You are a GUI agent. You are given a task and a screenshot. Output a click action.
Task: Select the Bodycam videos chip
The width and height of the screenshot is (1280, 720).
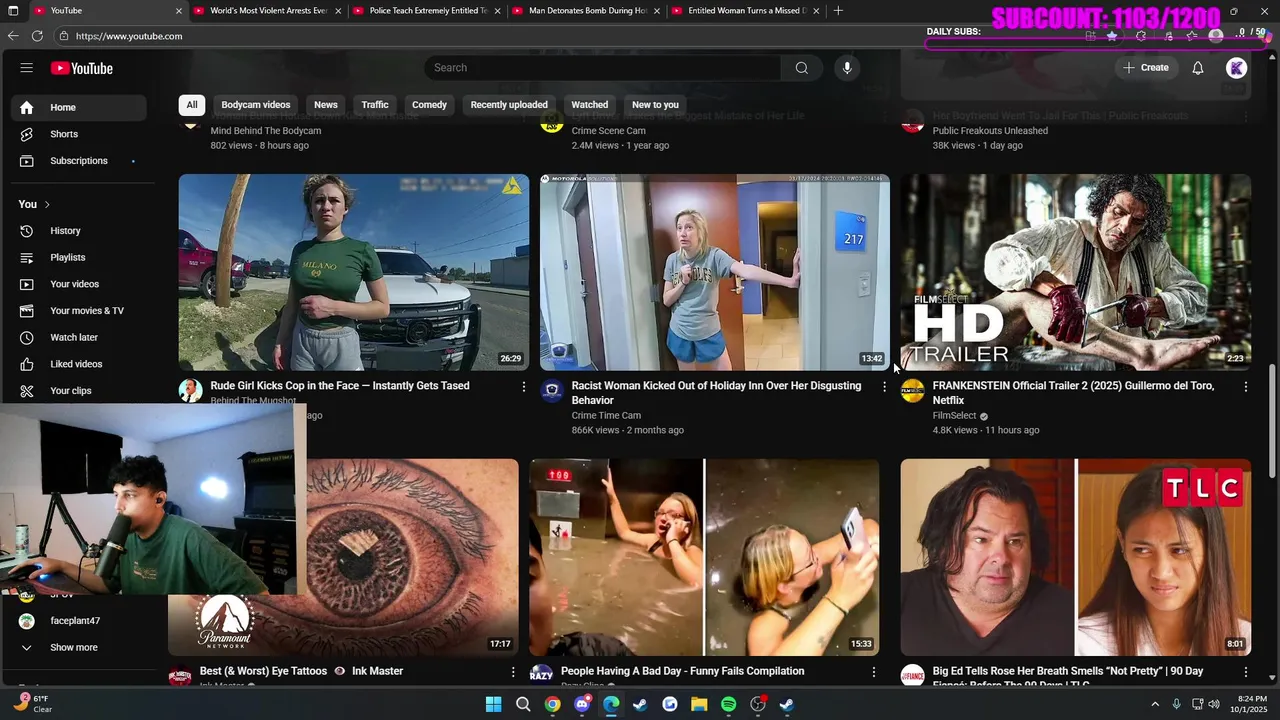point(256,105)
